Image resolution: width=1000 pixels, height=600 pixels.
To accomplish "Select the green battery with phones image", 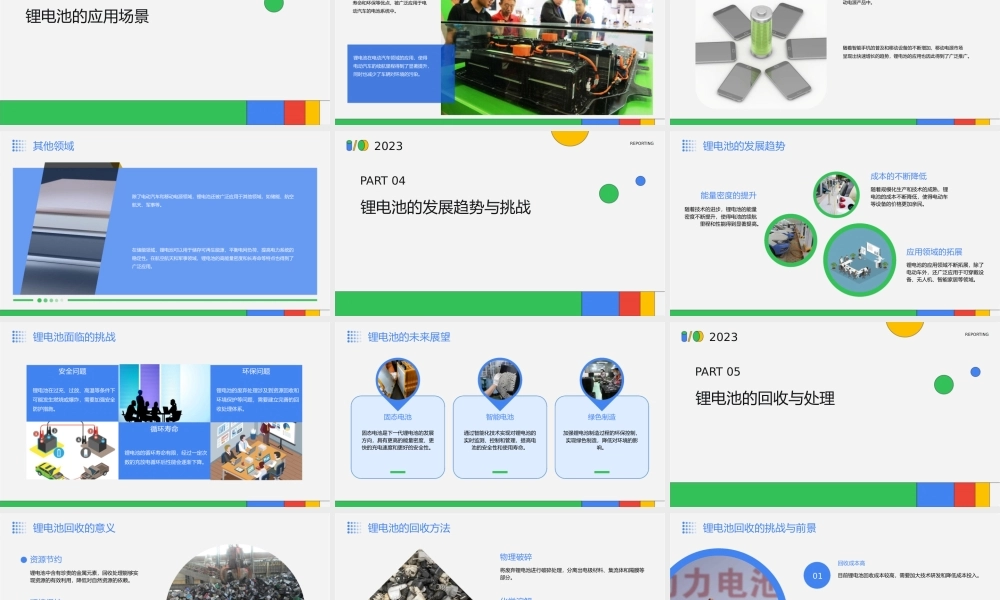I will click(761, 50).
